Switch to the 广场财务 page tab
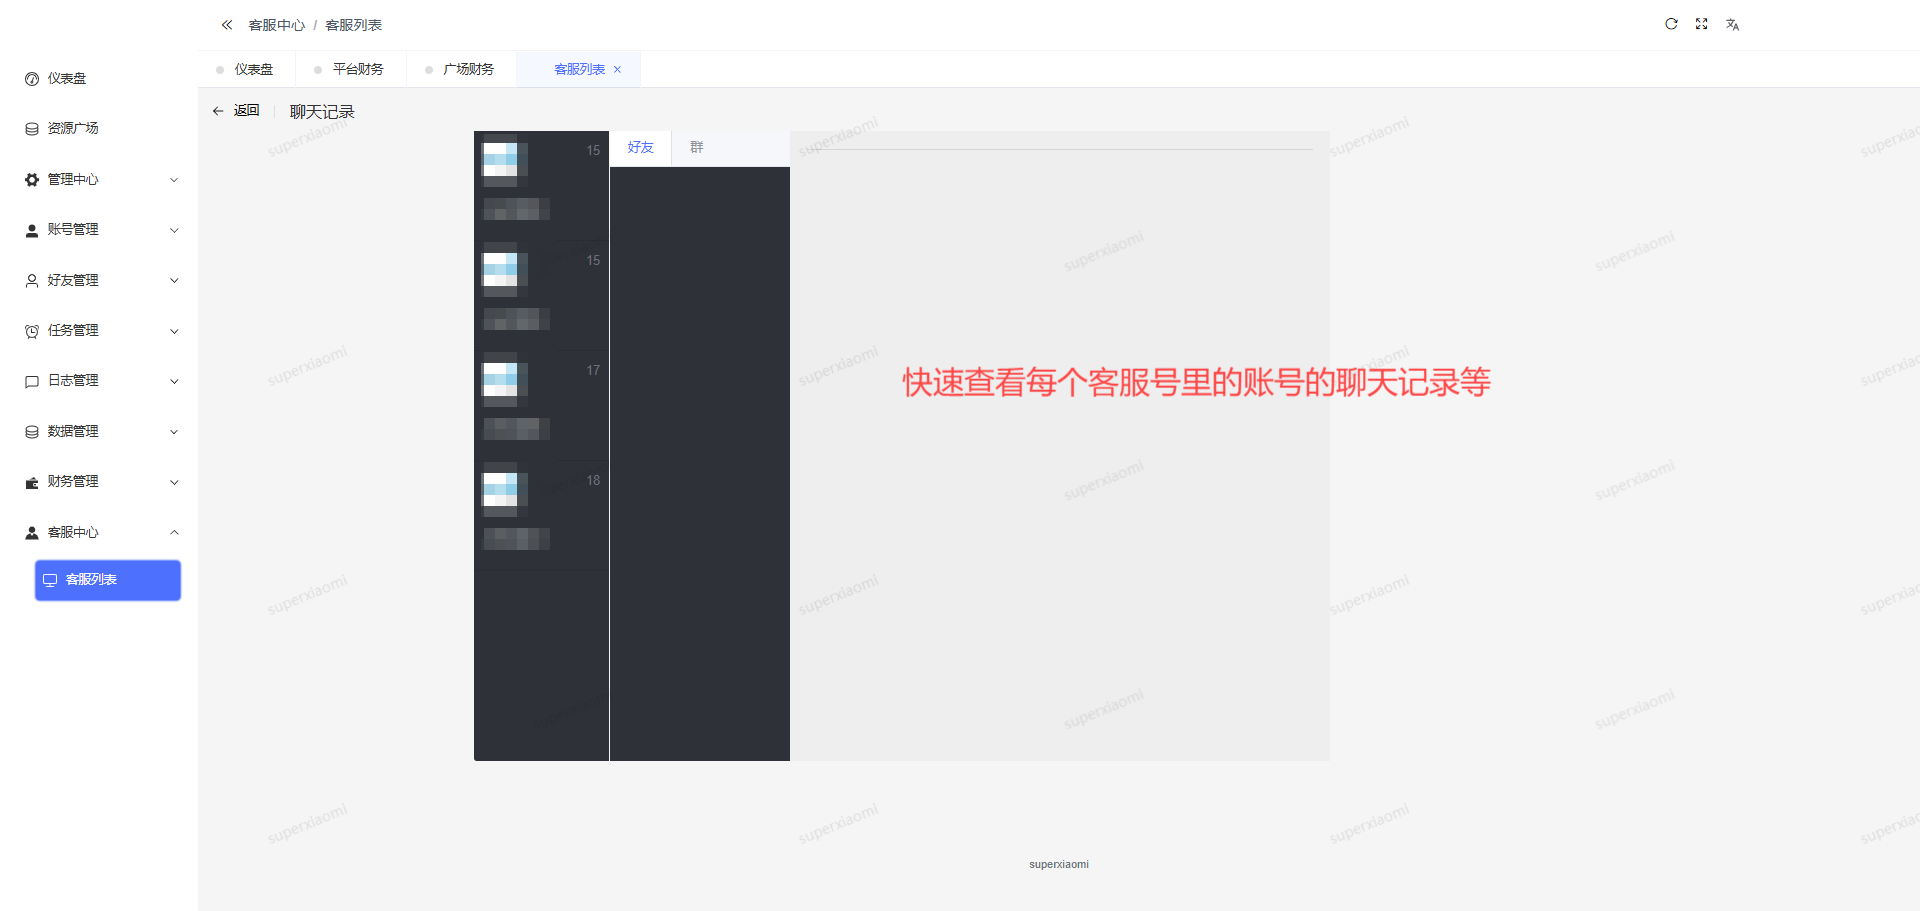The height and width of the screenshot is (911, 1920). coord(461,69)
